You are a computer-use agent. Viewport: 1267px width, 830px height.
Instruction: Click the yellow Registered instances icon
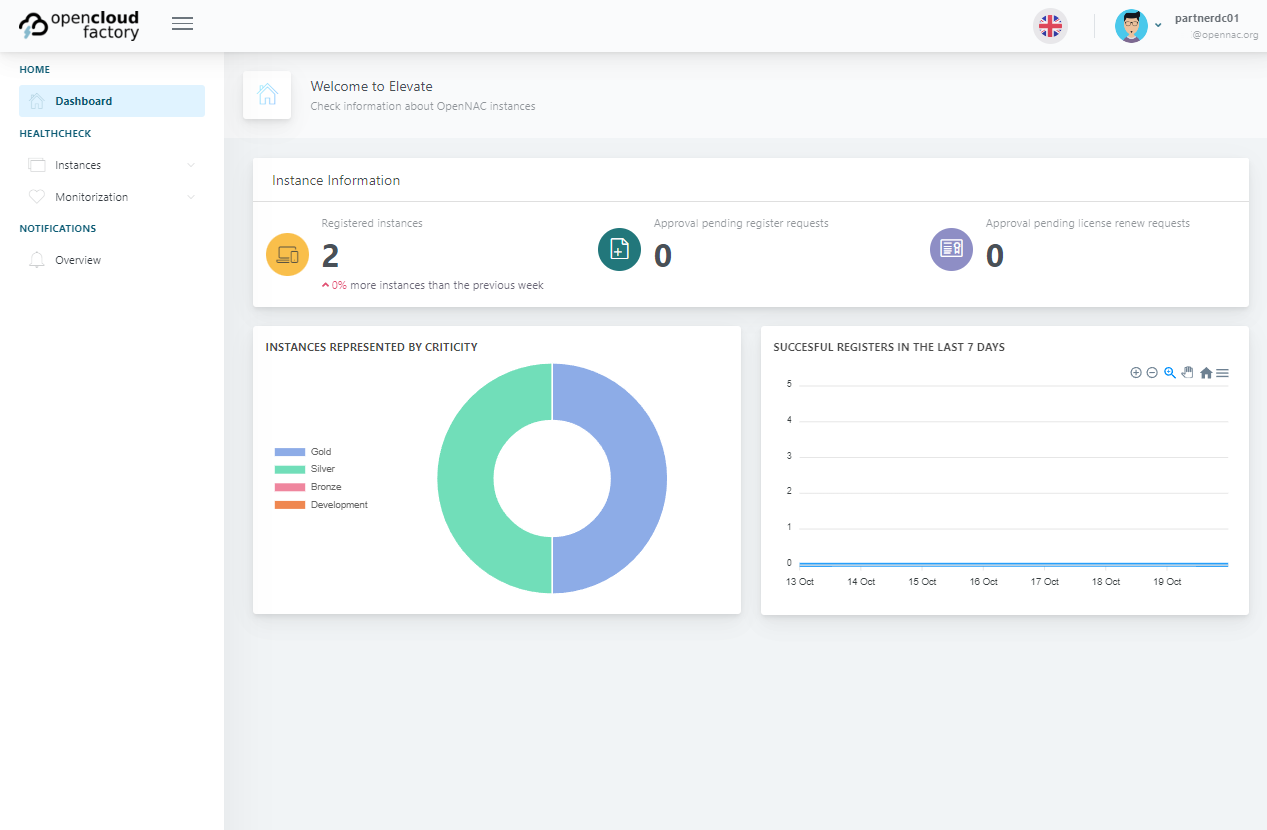[287, 254]
